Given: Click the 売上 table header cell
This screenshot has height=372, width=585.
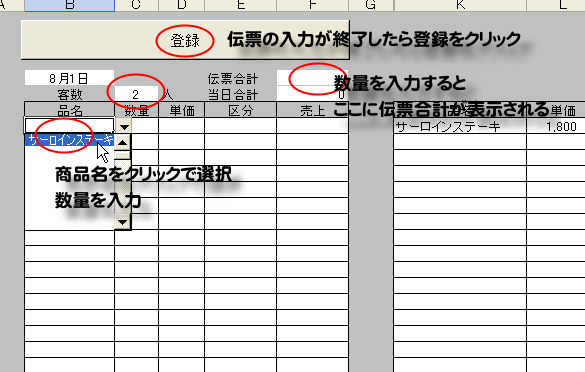Looking at the screenshot, I should click(x=312, y=110).
